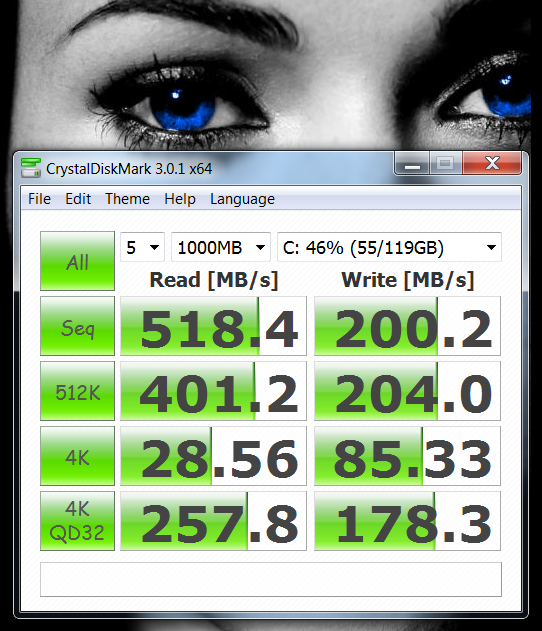Close the CrystalDiskMark window
Screen dimensions: 542x631
pos(492,163)
